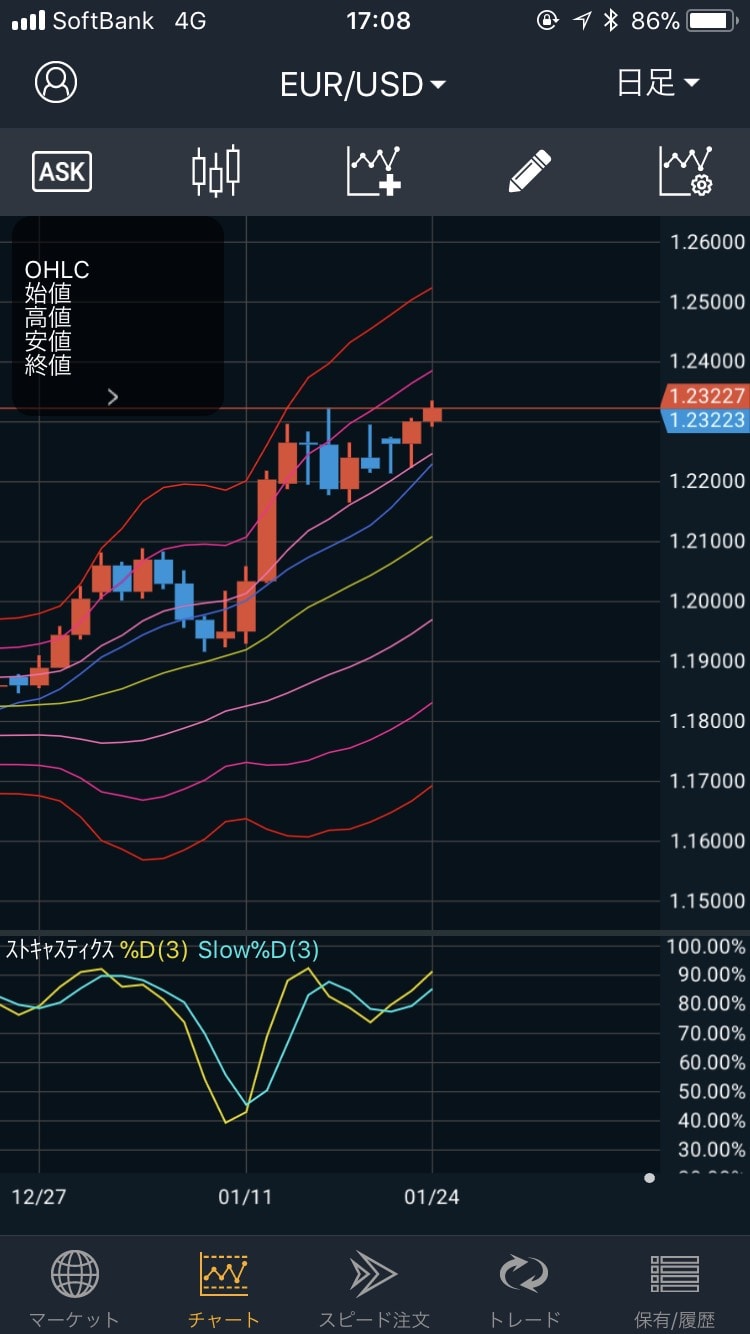Tap the 終値 close price label
The height and width of the screenshot is (1334, 750).
(x=48, y=366)
